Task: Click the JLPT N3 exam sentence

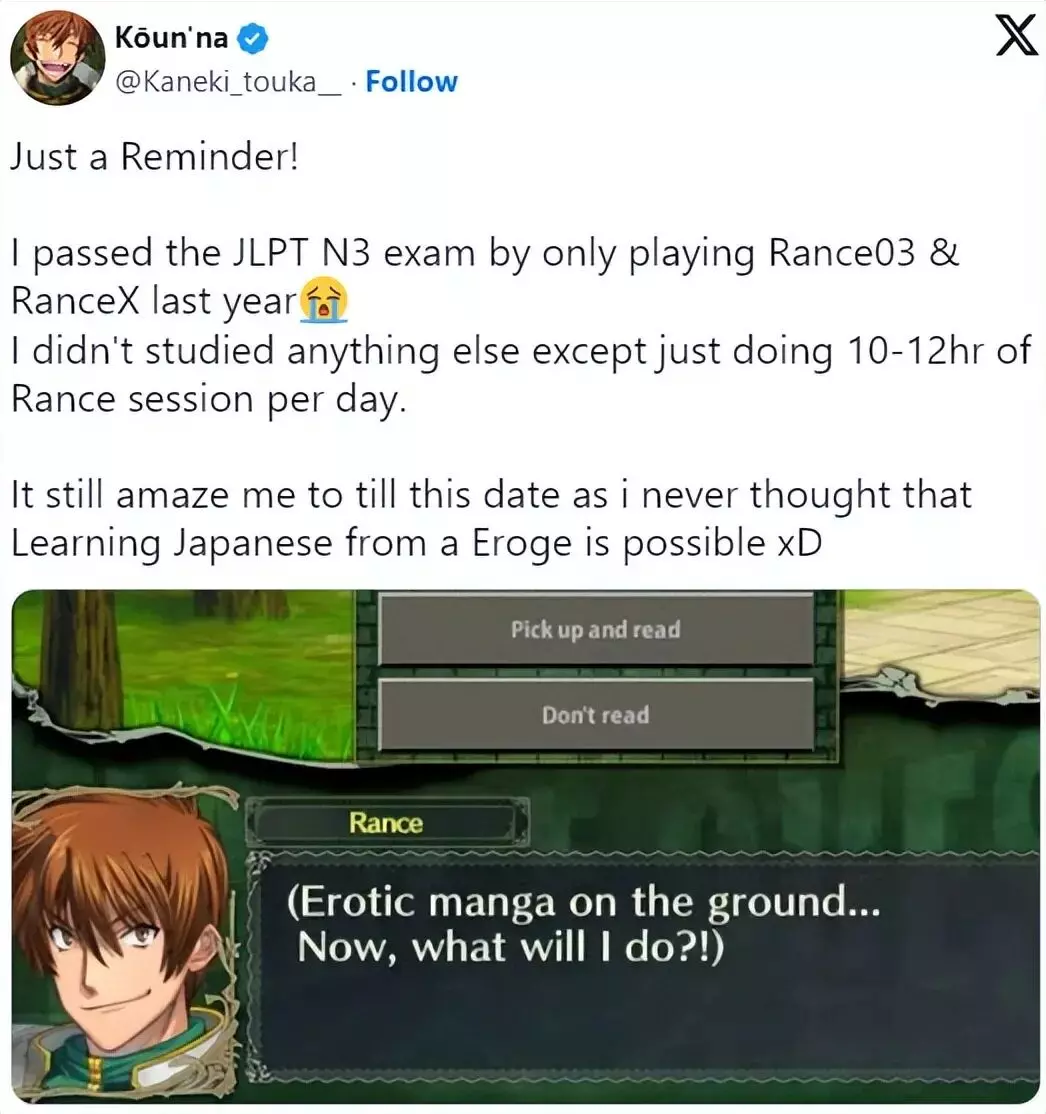Action: pos(485,276)
